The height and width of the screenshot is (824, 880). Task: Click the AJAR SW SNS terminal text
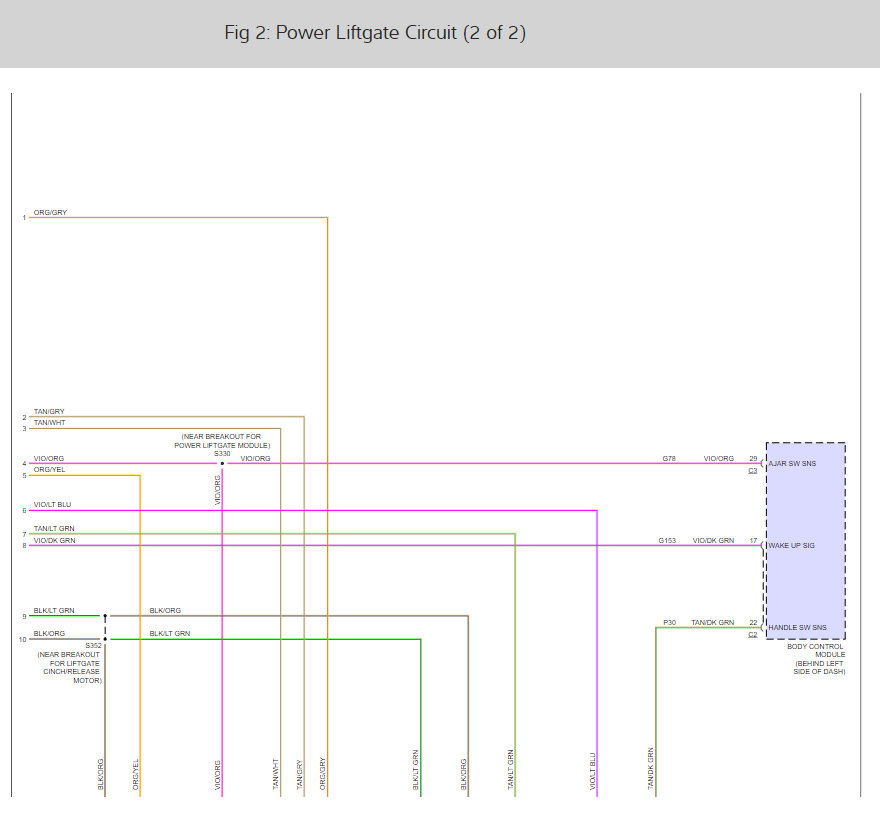[792, 464]
